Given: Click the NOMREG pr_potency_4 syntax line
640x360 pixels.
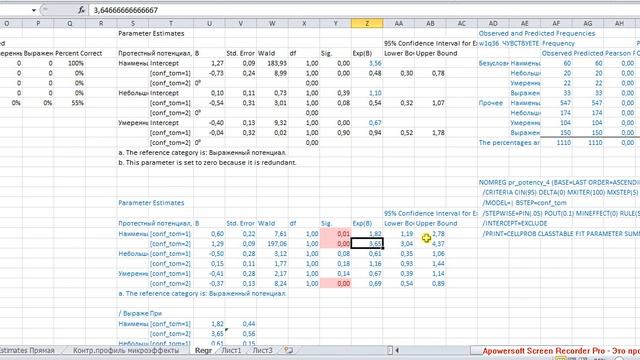Looking at the screenshot, I should 558,182.
